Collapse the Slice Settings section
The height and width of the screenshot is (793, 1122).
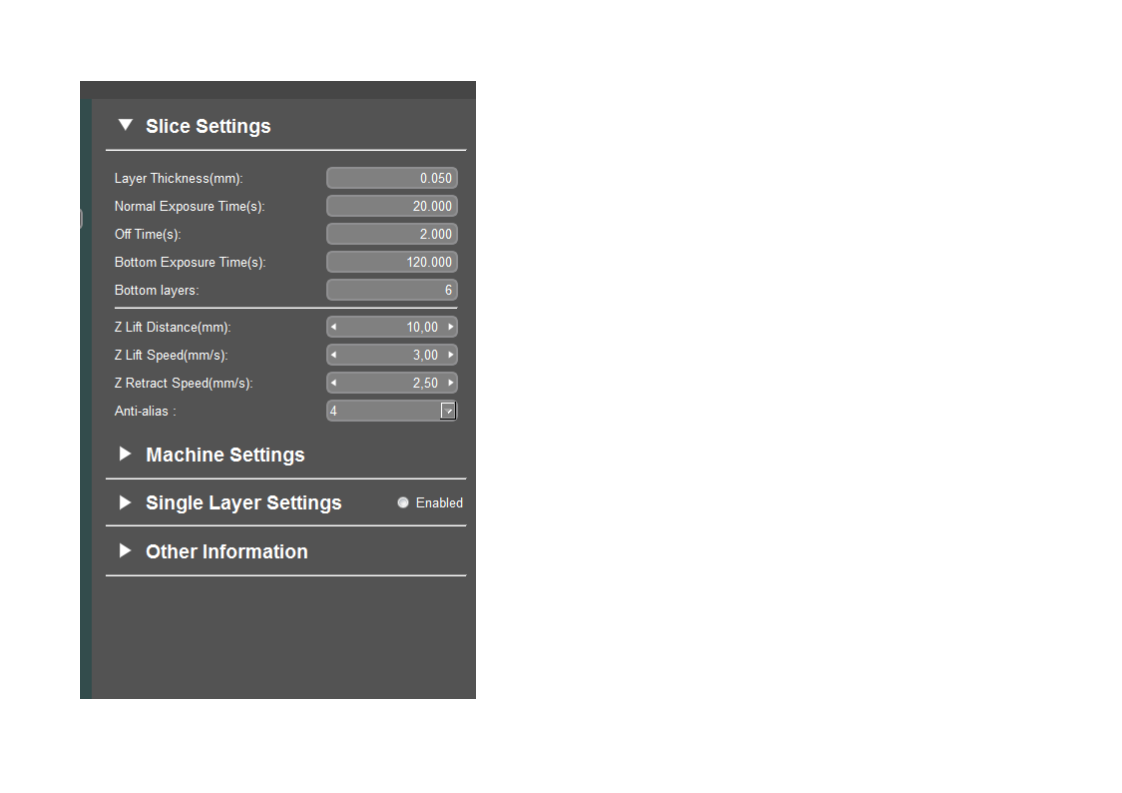point(125,126)
